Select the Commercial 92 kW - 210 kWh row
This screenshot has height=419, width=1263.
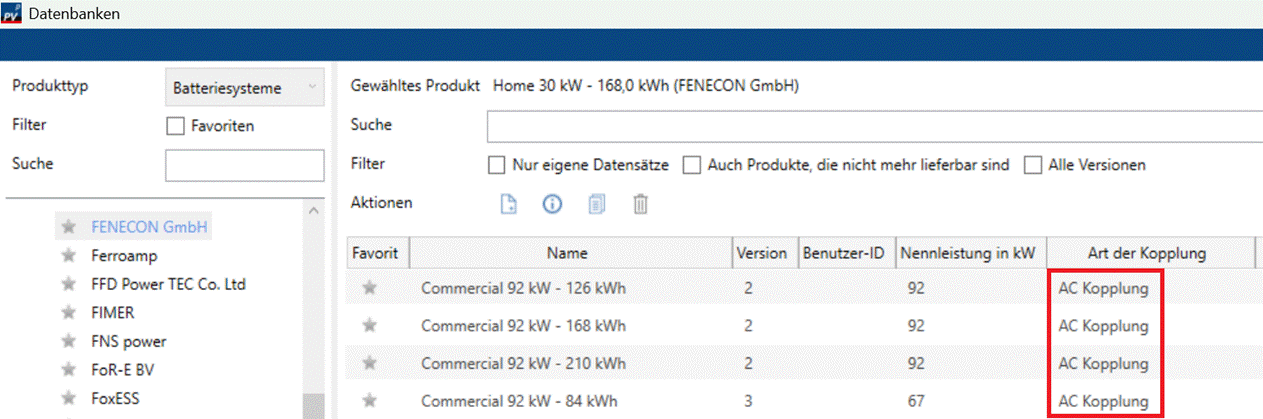[x=523, y=364]
